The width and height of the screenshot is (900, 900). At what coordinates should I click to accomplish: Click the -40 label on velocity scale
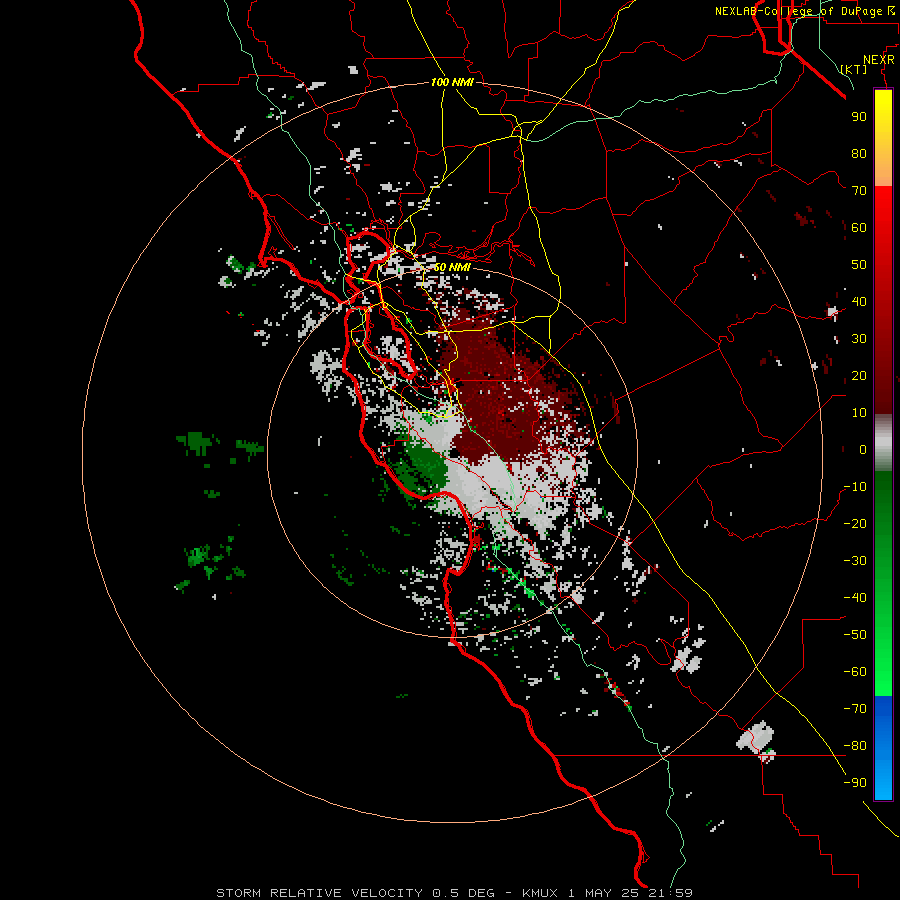coord(855,598)
